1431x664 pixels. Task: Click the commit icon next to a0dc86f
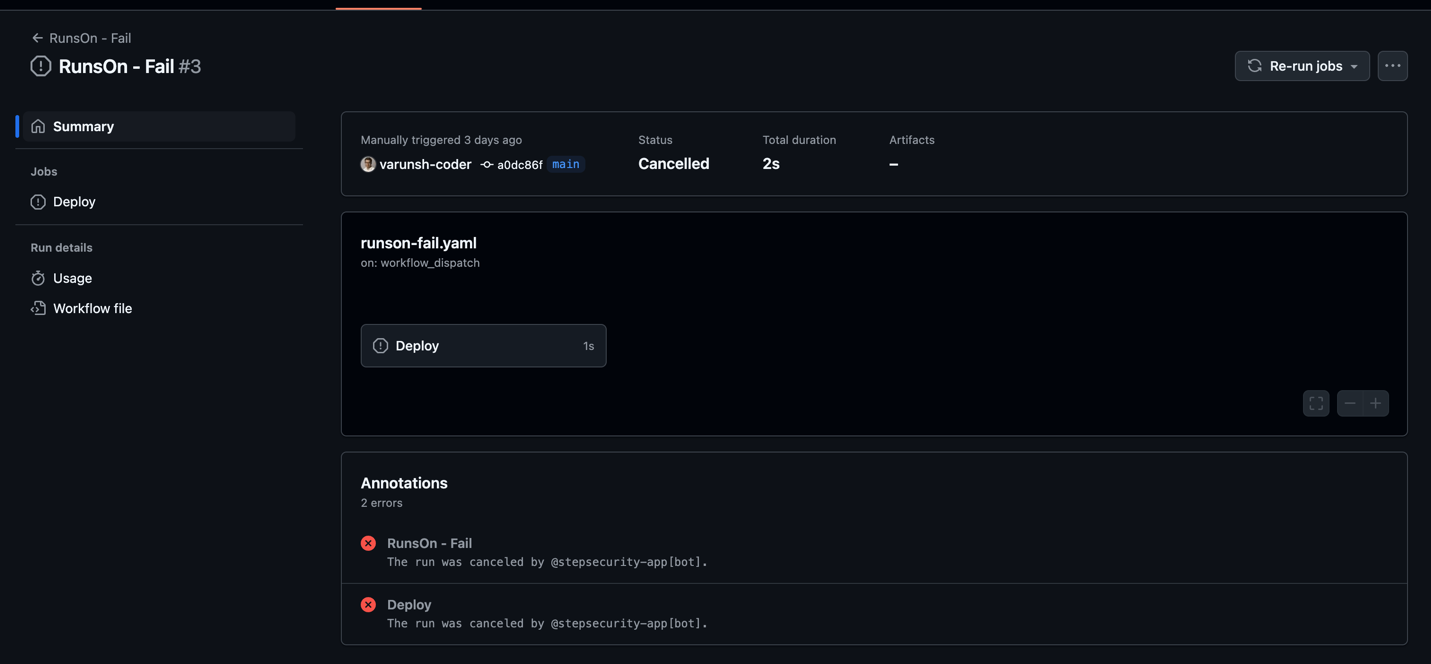pos(487,165)
